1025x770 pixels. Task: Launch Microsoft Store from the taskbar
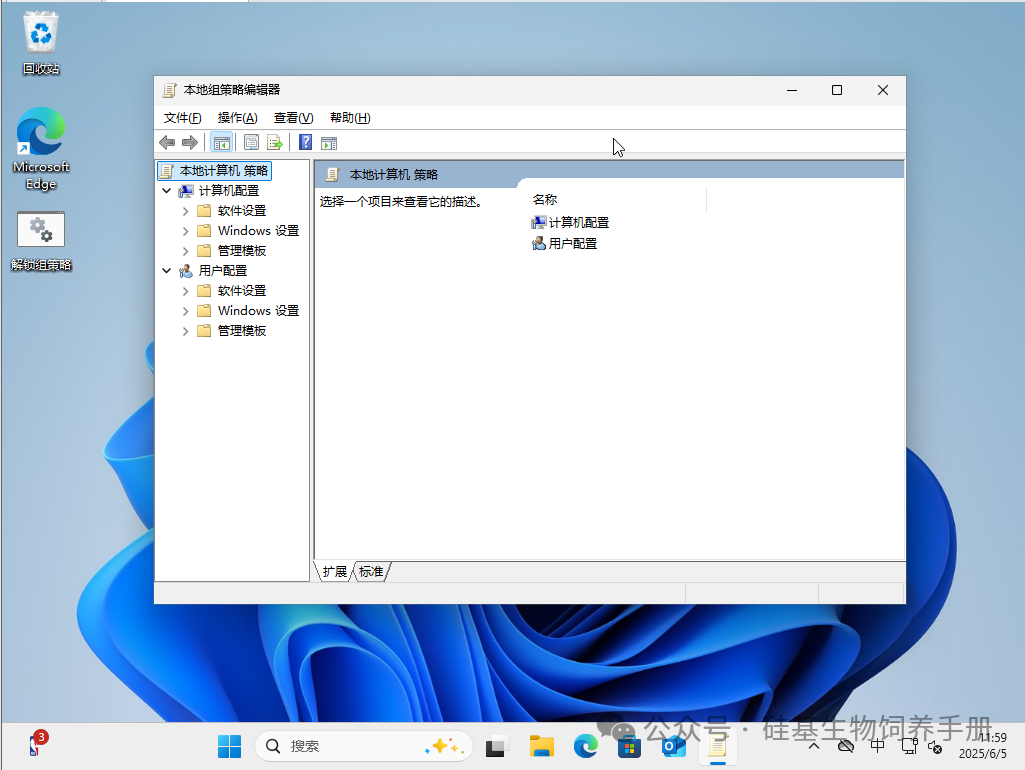(x=629, y=746)
